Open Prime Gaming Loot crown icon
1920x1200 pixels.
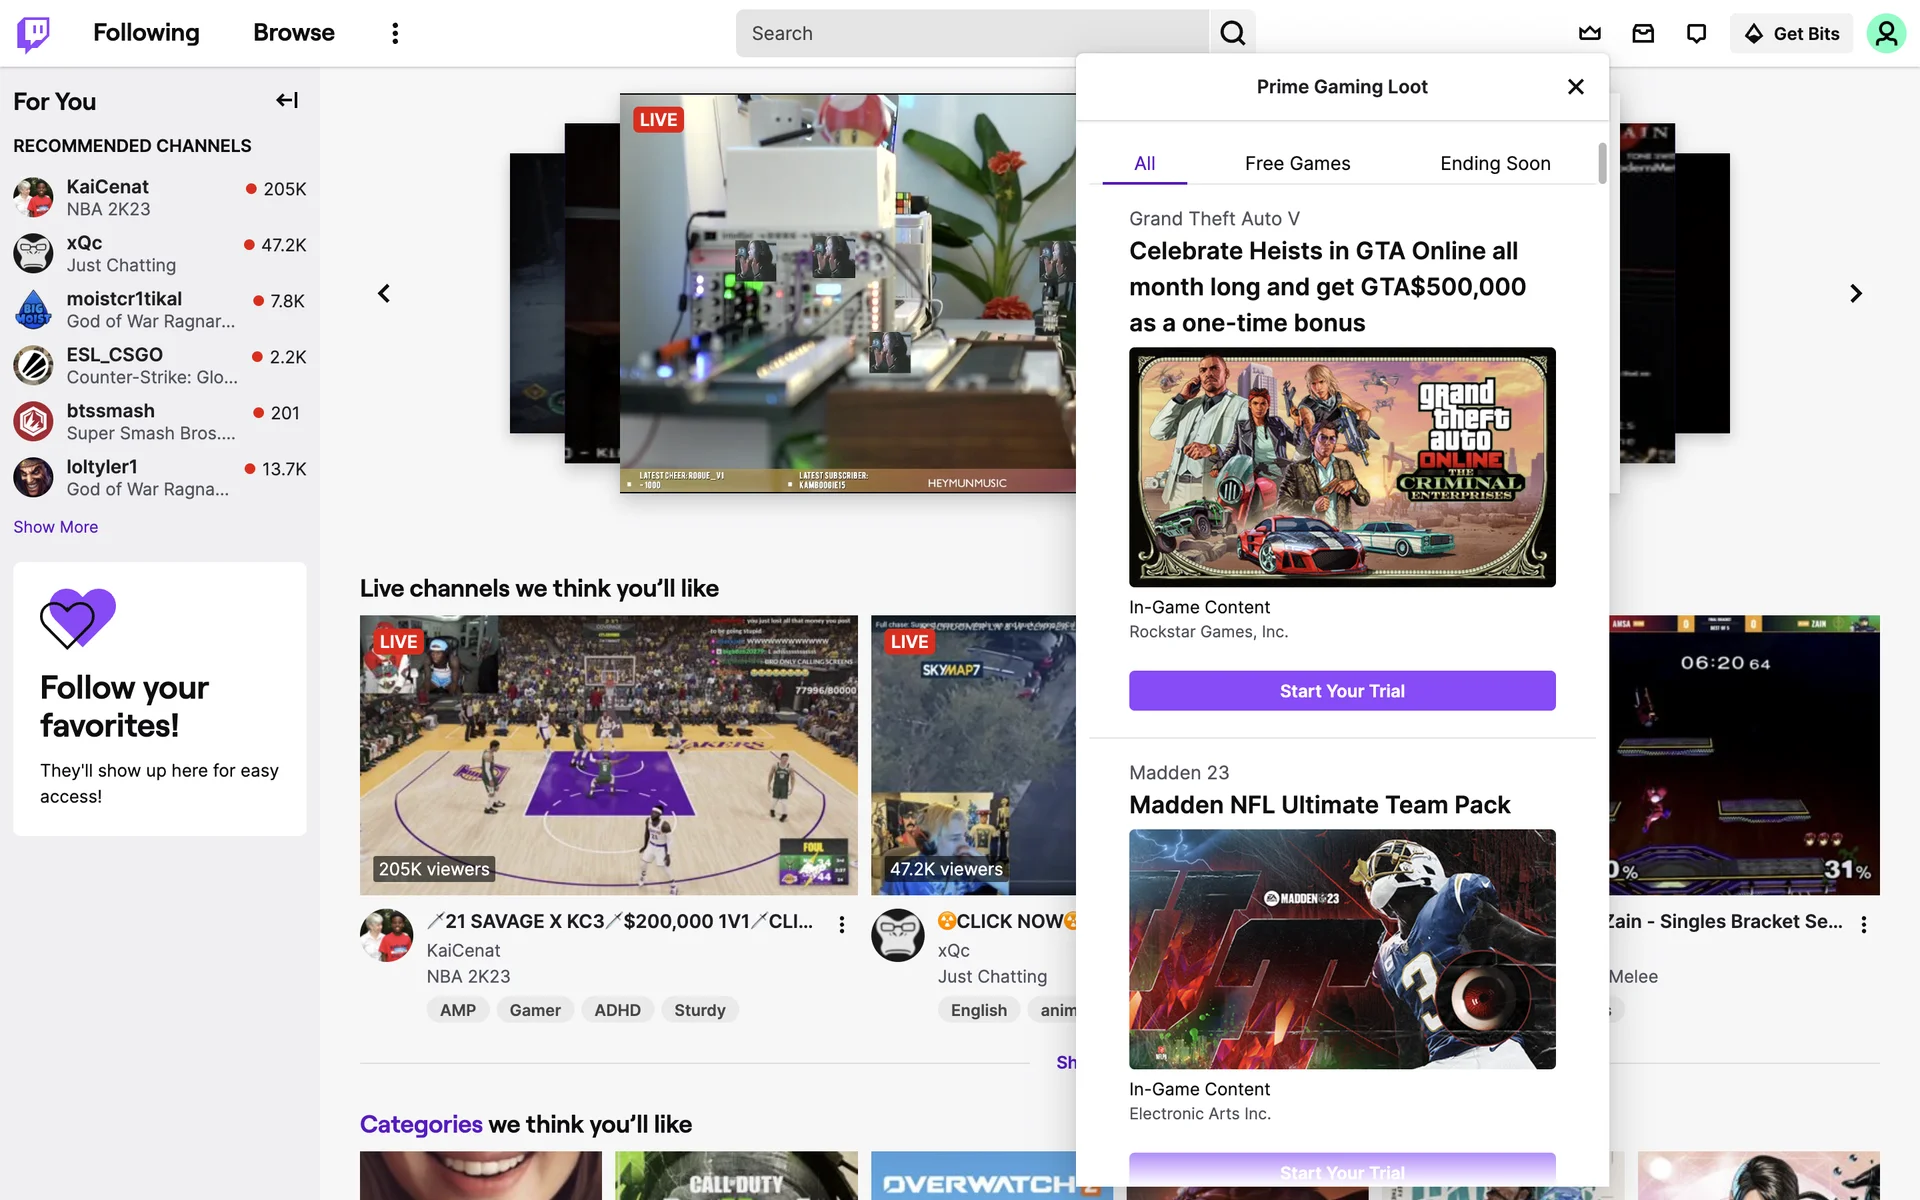(x=1589, y=33)
